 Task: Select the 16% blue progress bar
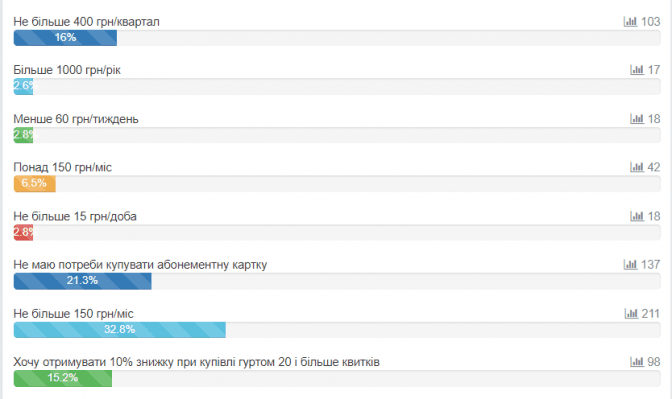pyautogui.click(x=65, y=38)
